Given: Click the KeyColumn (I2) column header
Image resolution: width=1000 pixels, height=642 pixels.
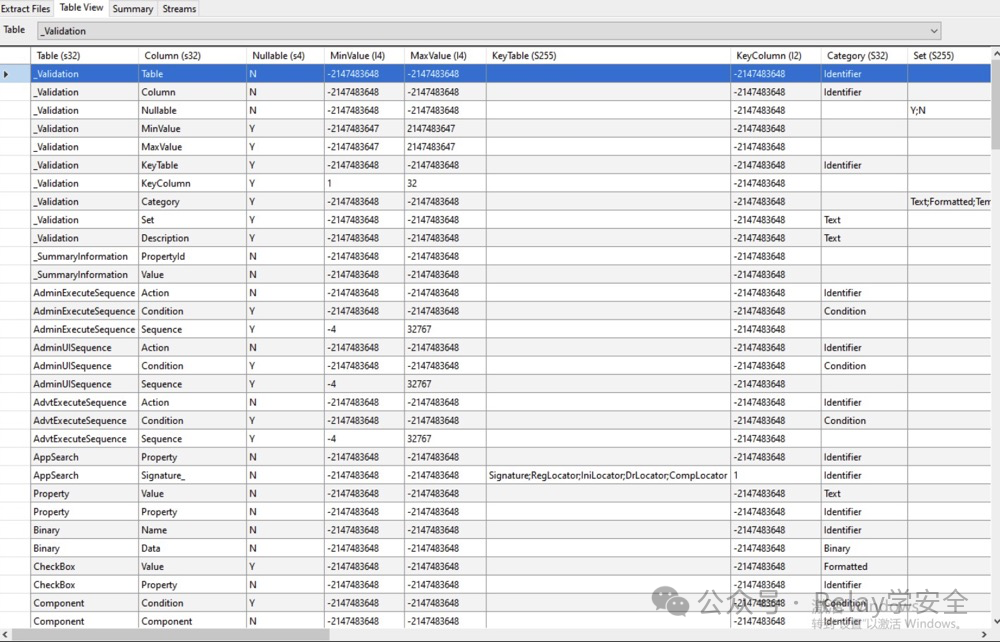Looking at the screenshot, I should 776,55.
